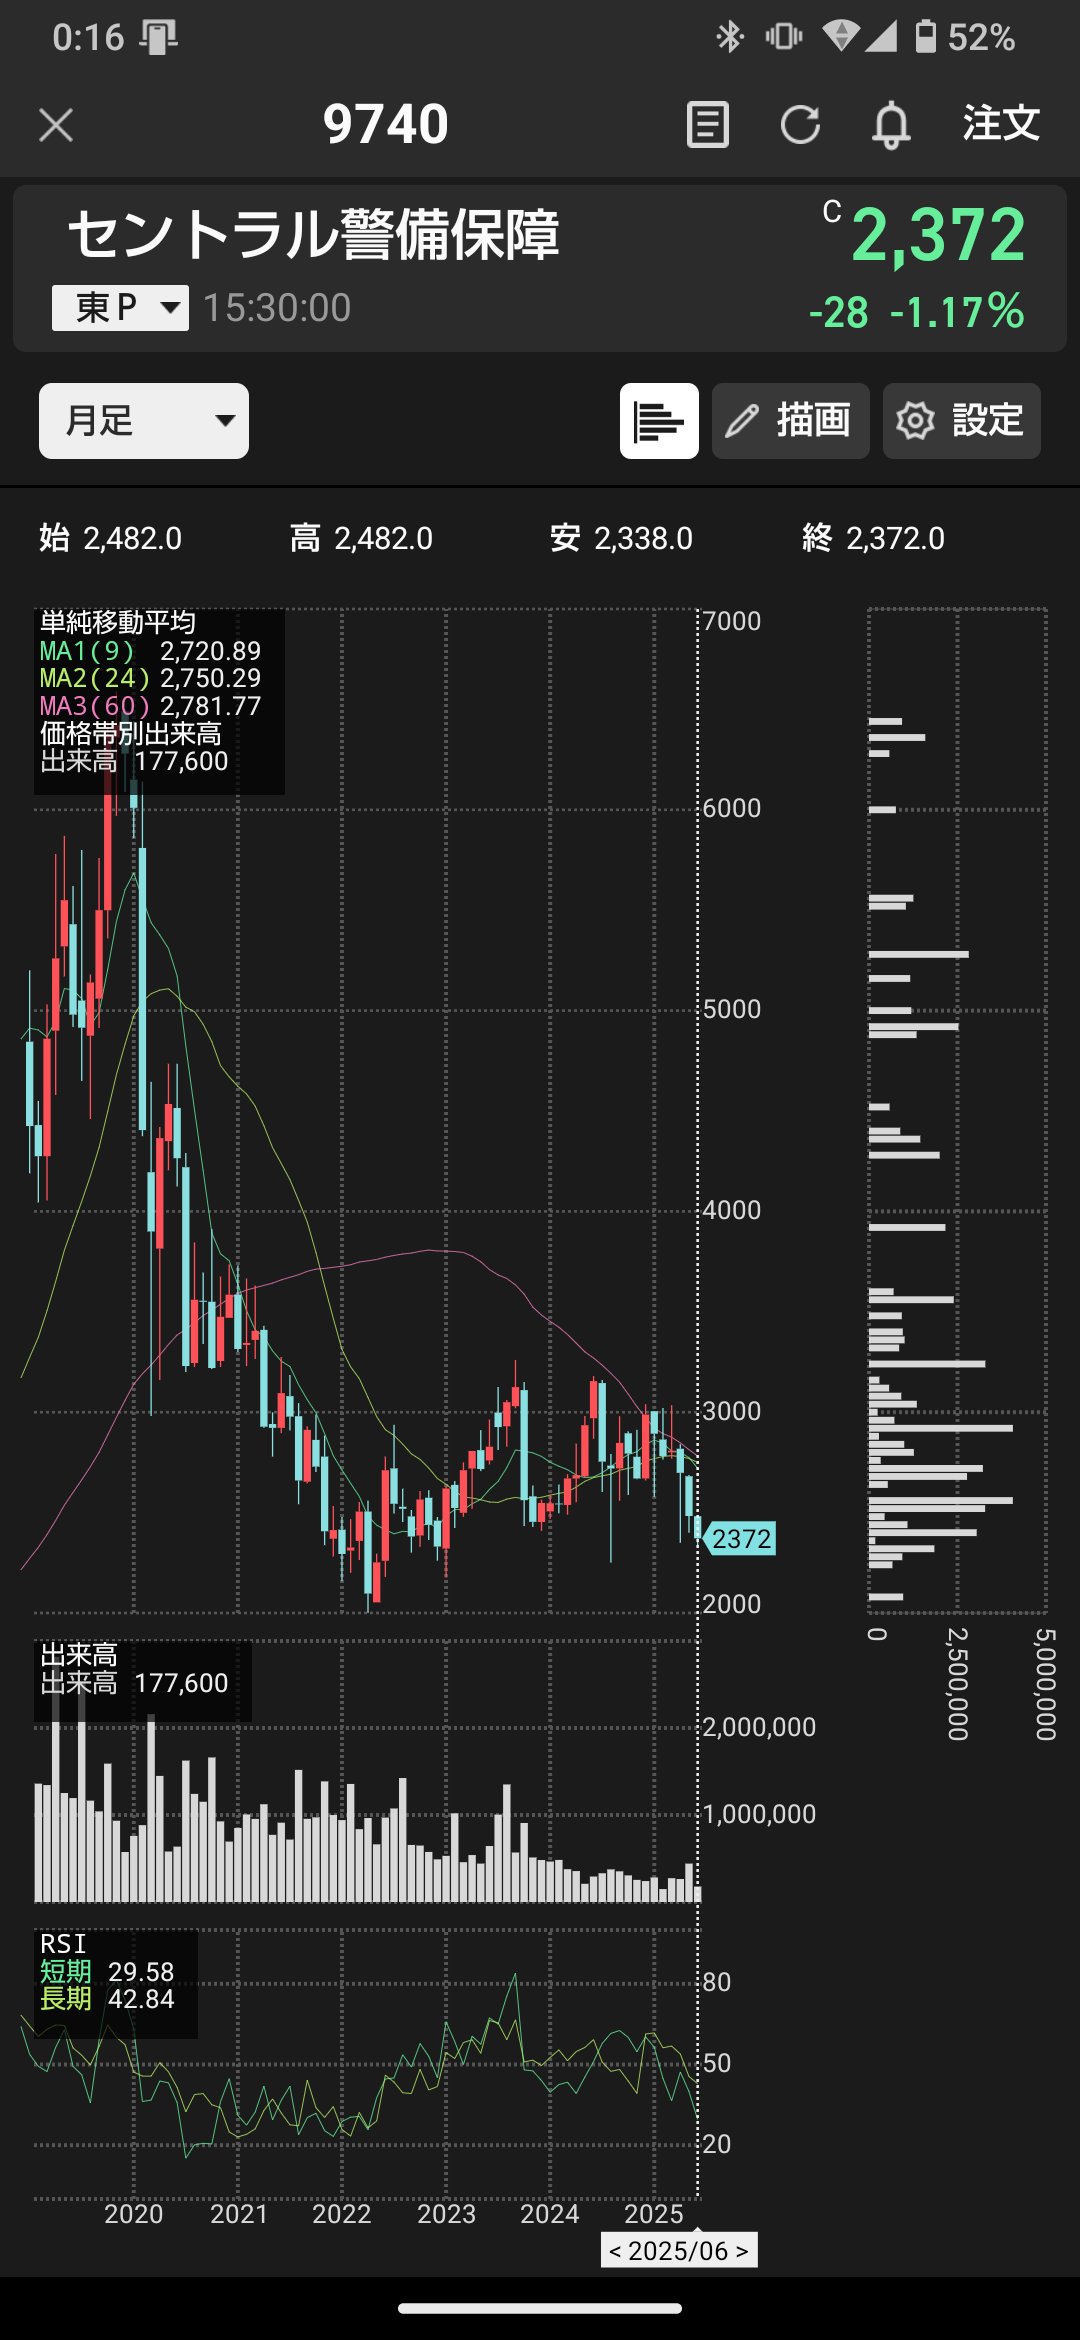Tap the MA1(9) moving average legend
Screen dimensions: 1080x2340
(x=150, y=651)
